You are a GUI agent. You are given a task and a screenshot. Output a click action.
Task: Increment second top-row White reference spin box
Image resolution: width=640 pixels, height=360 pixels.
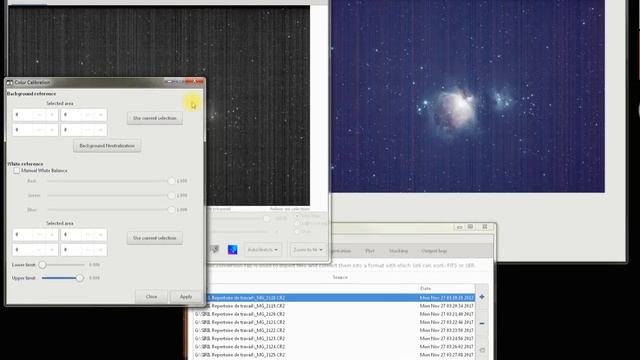pyautogui.click(x=100, y=235)
